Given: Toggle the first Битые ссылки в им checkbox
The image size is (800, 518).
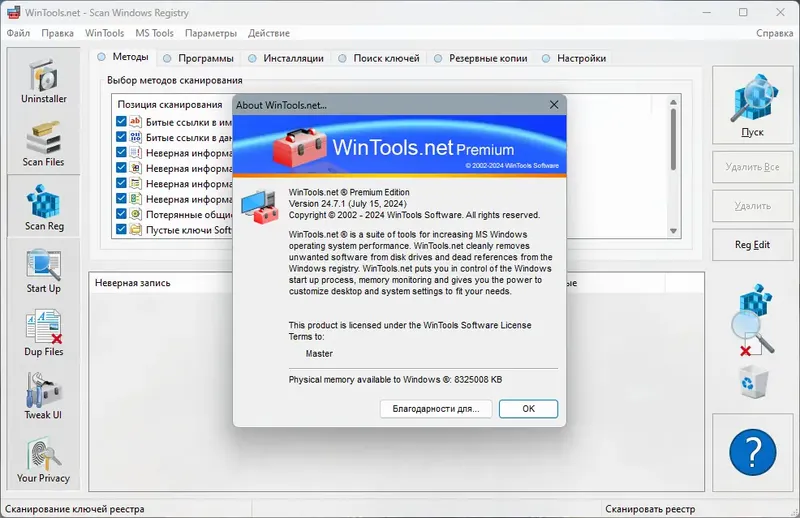Looking at the screenshot, I should [x=121, y=121].
